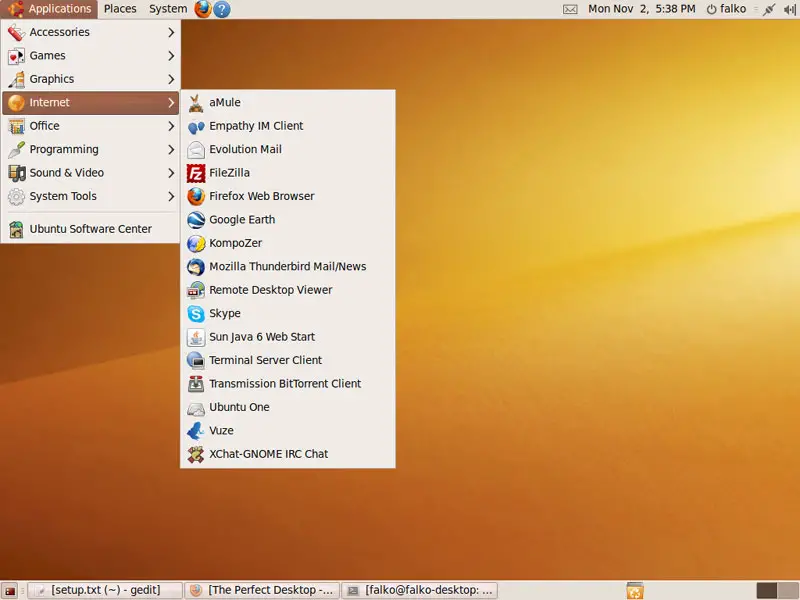
Task: Close the Applications menu from the top panel
Action: tap(49, 9)
